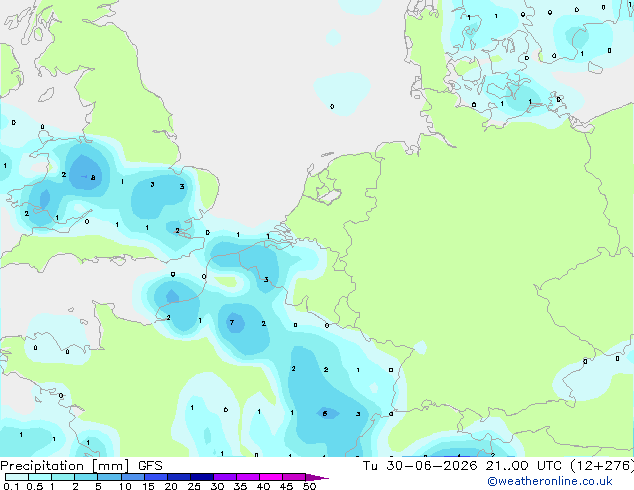The image size is (634, 490).
Task: Select the 30–35 mm purple legend swatch
Action: tap(225, 477)
